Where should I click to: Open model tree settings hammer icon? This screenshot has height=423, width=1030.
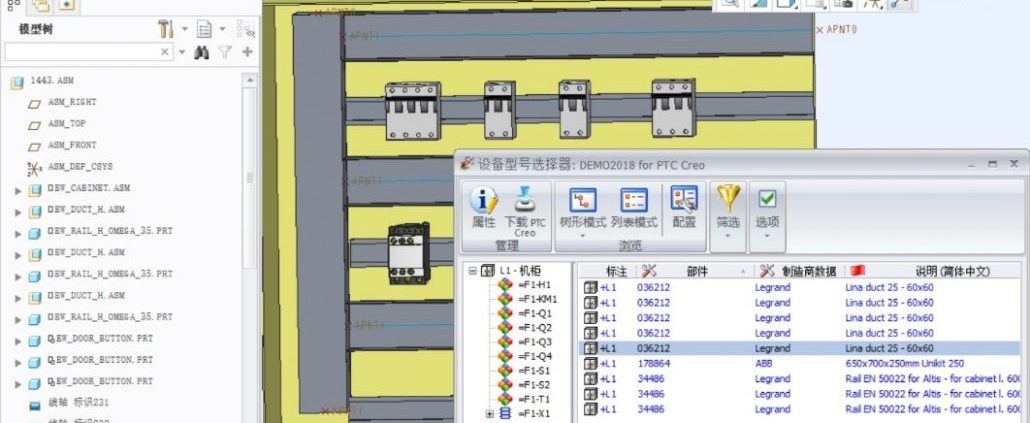pos(166,29)
